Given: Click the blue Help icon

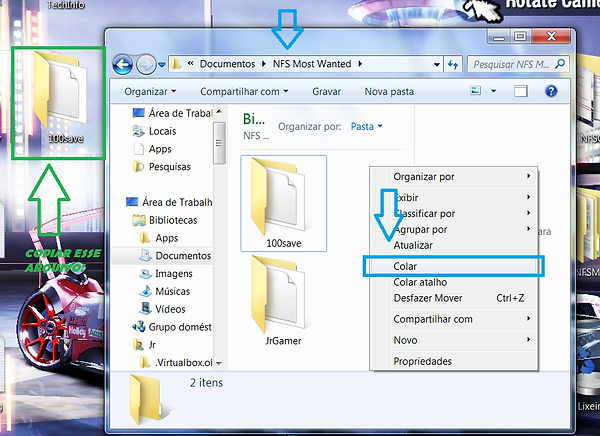Looking at the screenshot, I should tap(551, 91).
